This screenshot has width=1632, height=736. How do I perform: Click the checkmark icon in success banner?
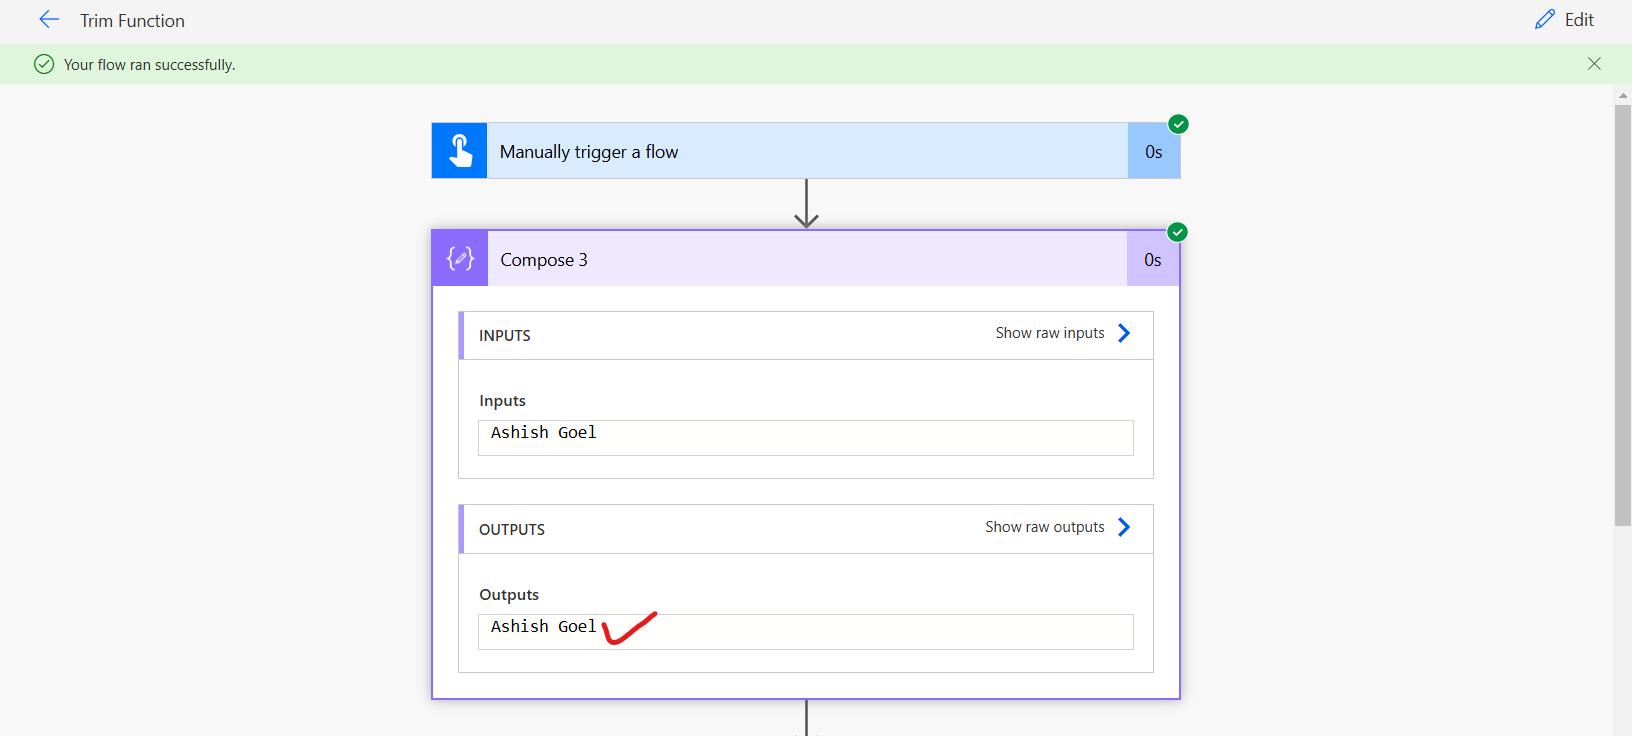click(44, 64)
